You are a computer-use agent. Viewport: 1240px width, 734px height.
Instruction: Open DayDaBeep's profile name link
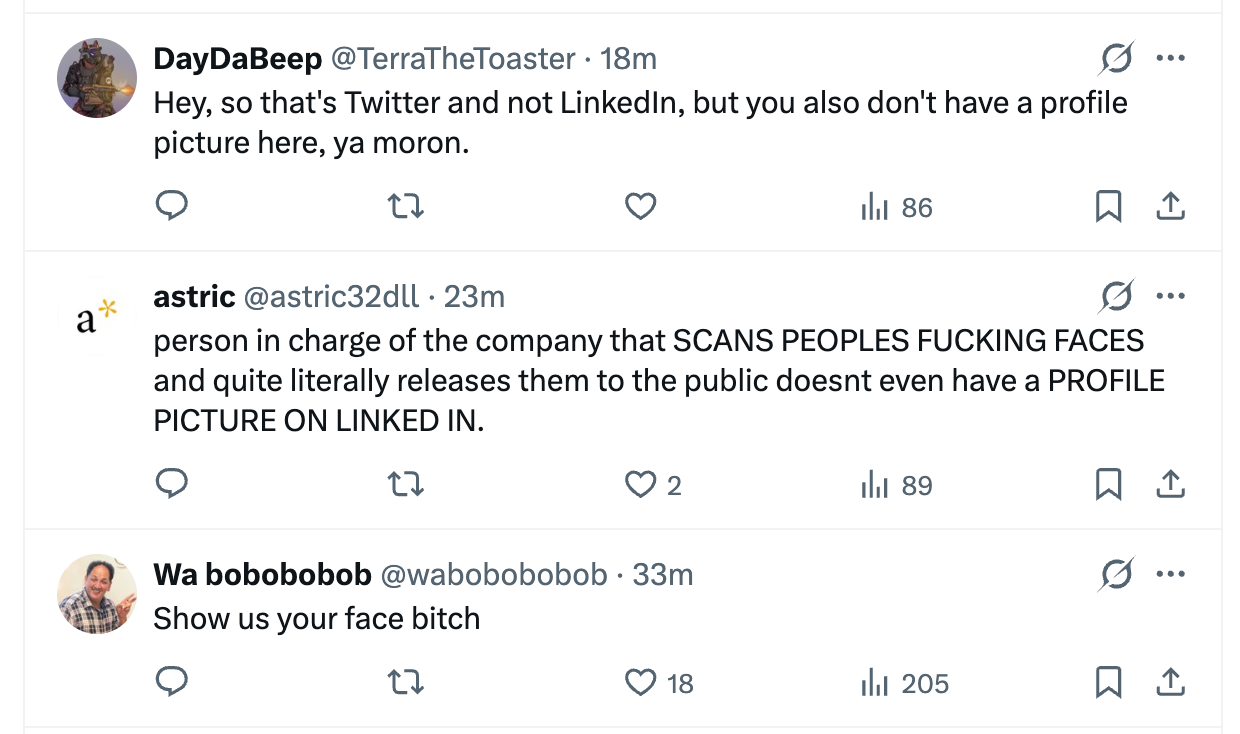tap(237, 59)
